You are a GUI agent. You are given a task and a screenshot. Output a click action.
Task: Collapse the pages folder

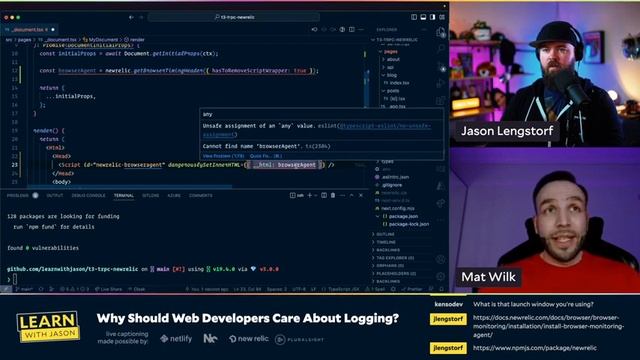[388, 52]
